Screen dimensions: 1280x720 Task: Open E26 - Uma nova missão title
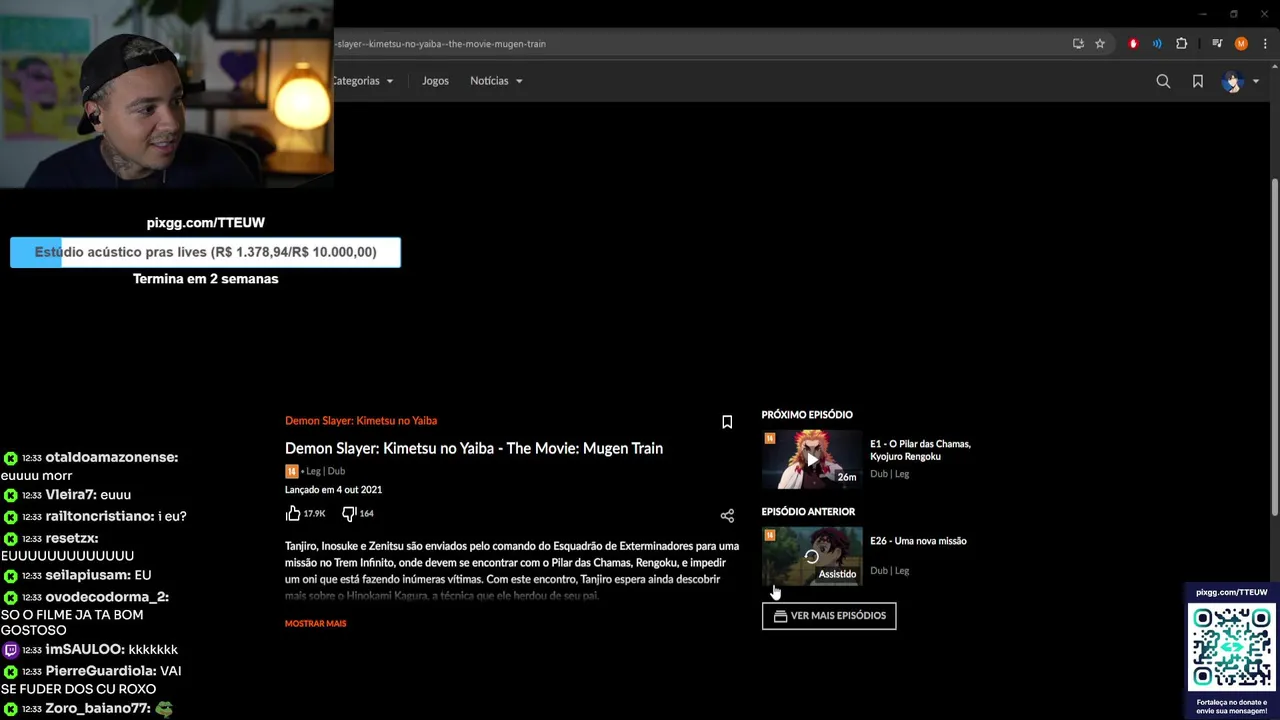pos(918,541)
